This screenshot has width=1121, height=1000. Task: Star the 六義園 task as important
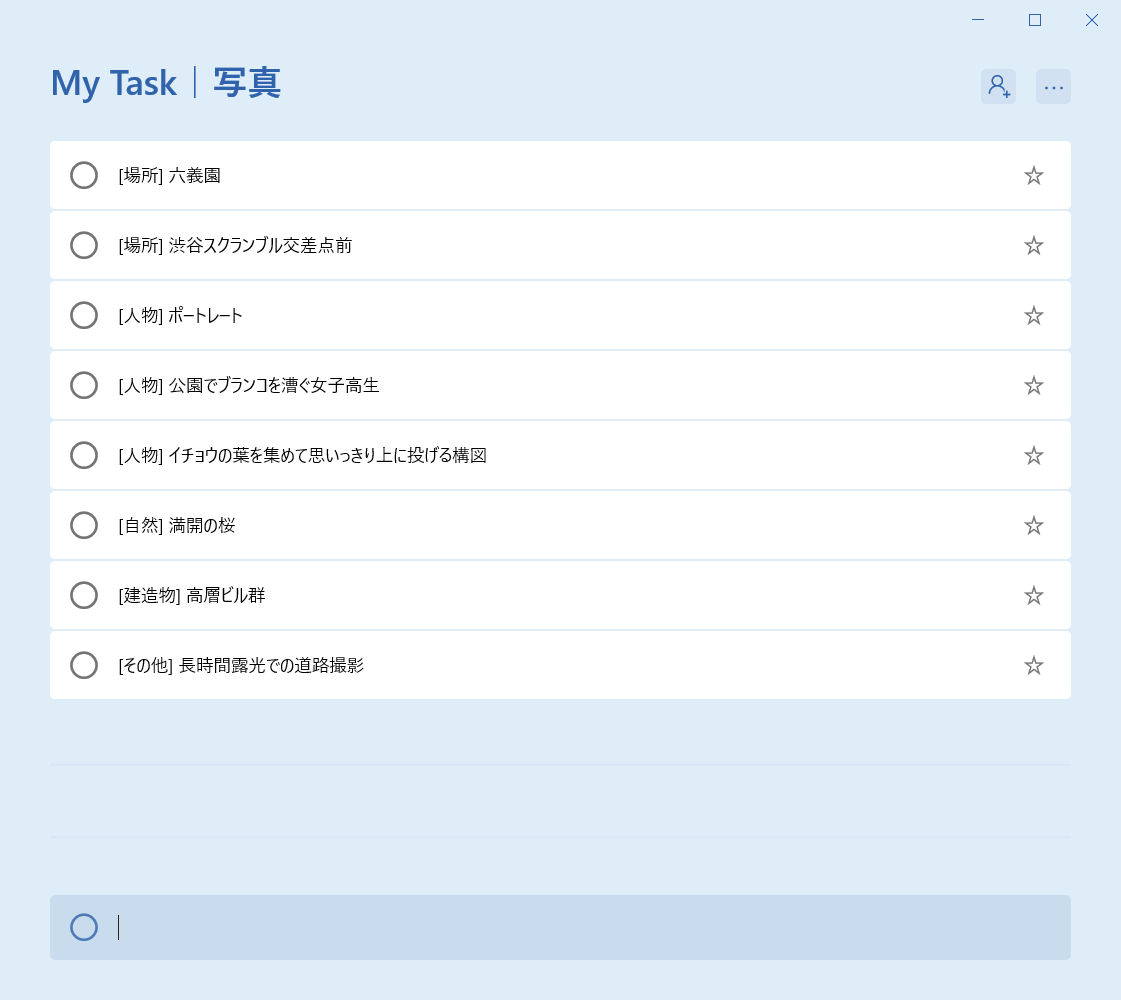click(x=1033, y=176)
